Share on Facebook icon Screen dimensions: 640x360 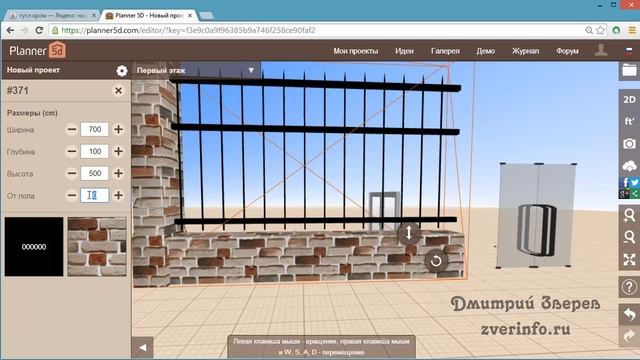point(624,182)
